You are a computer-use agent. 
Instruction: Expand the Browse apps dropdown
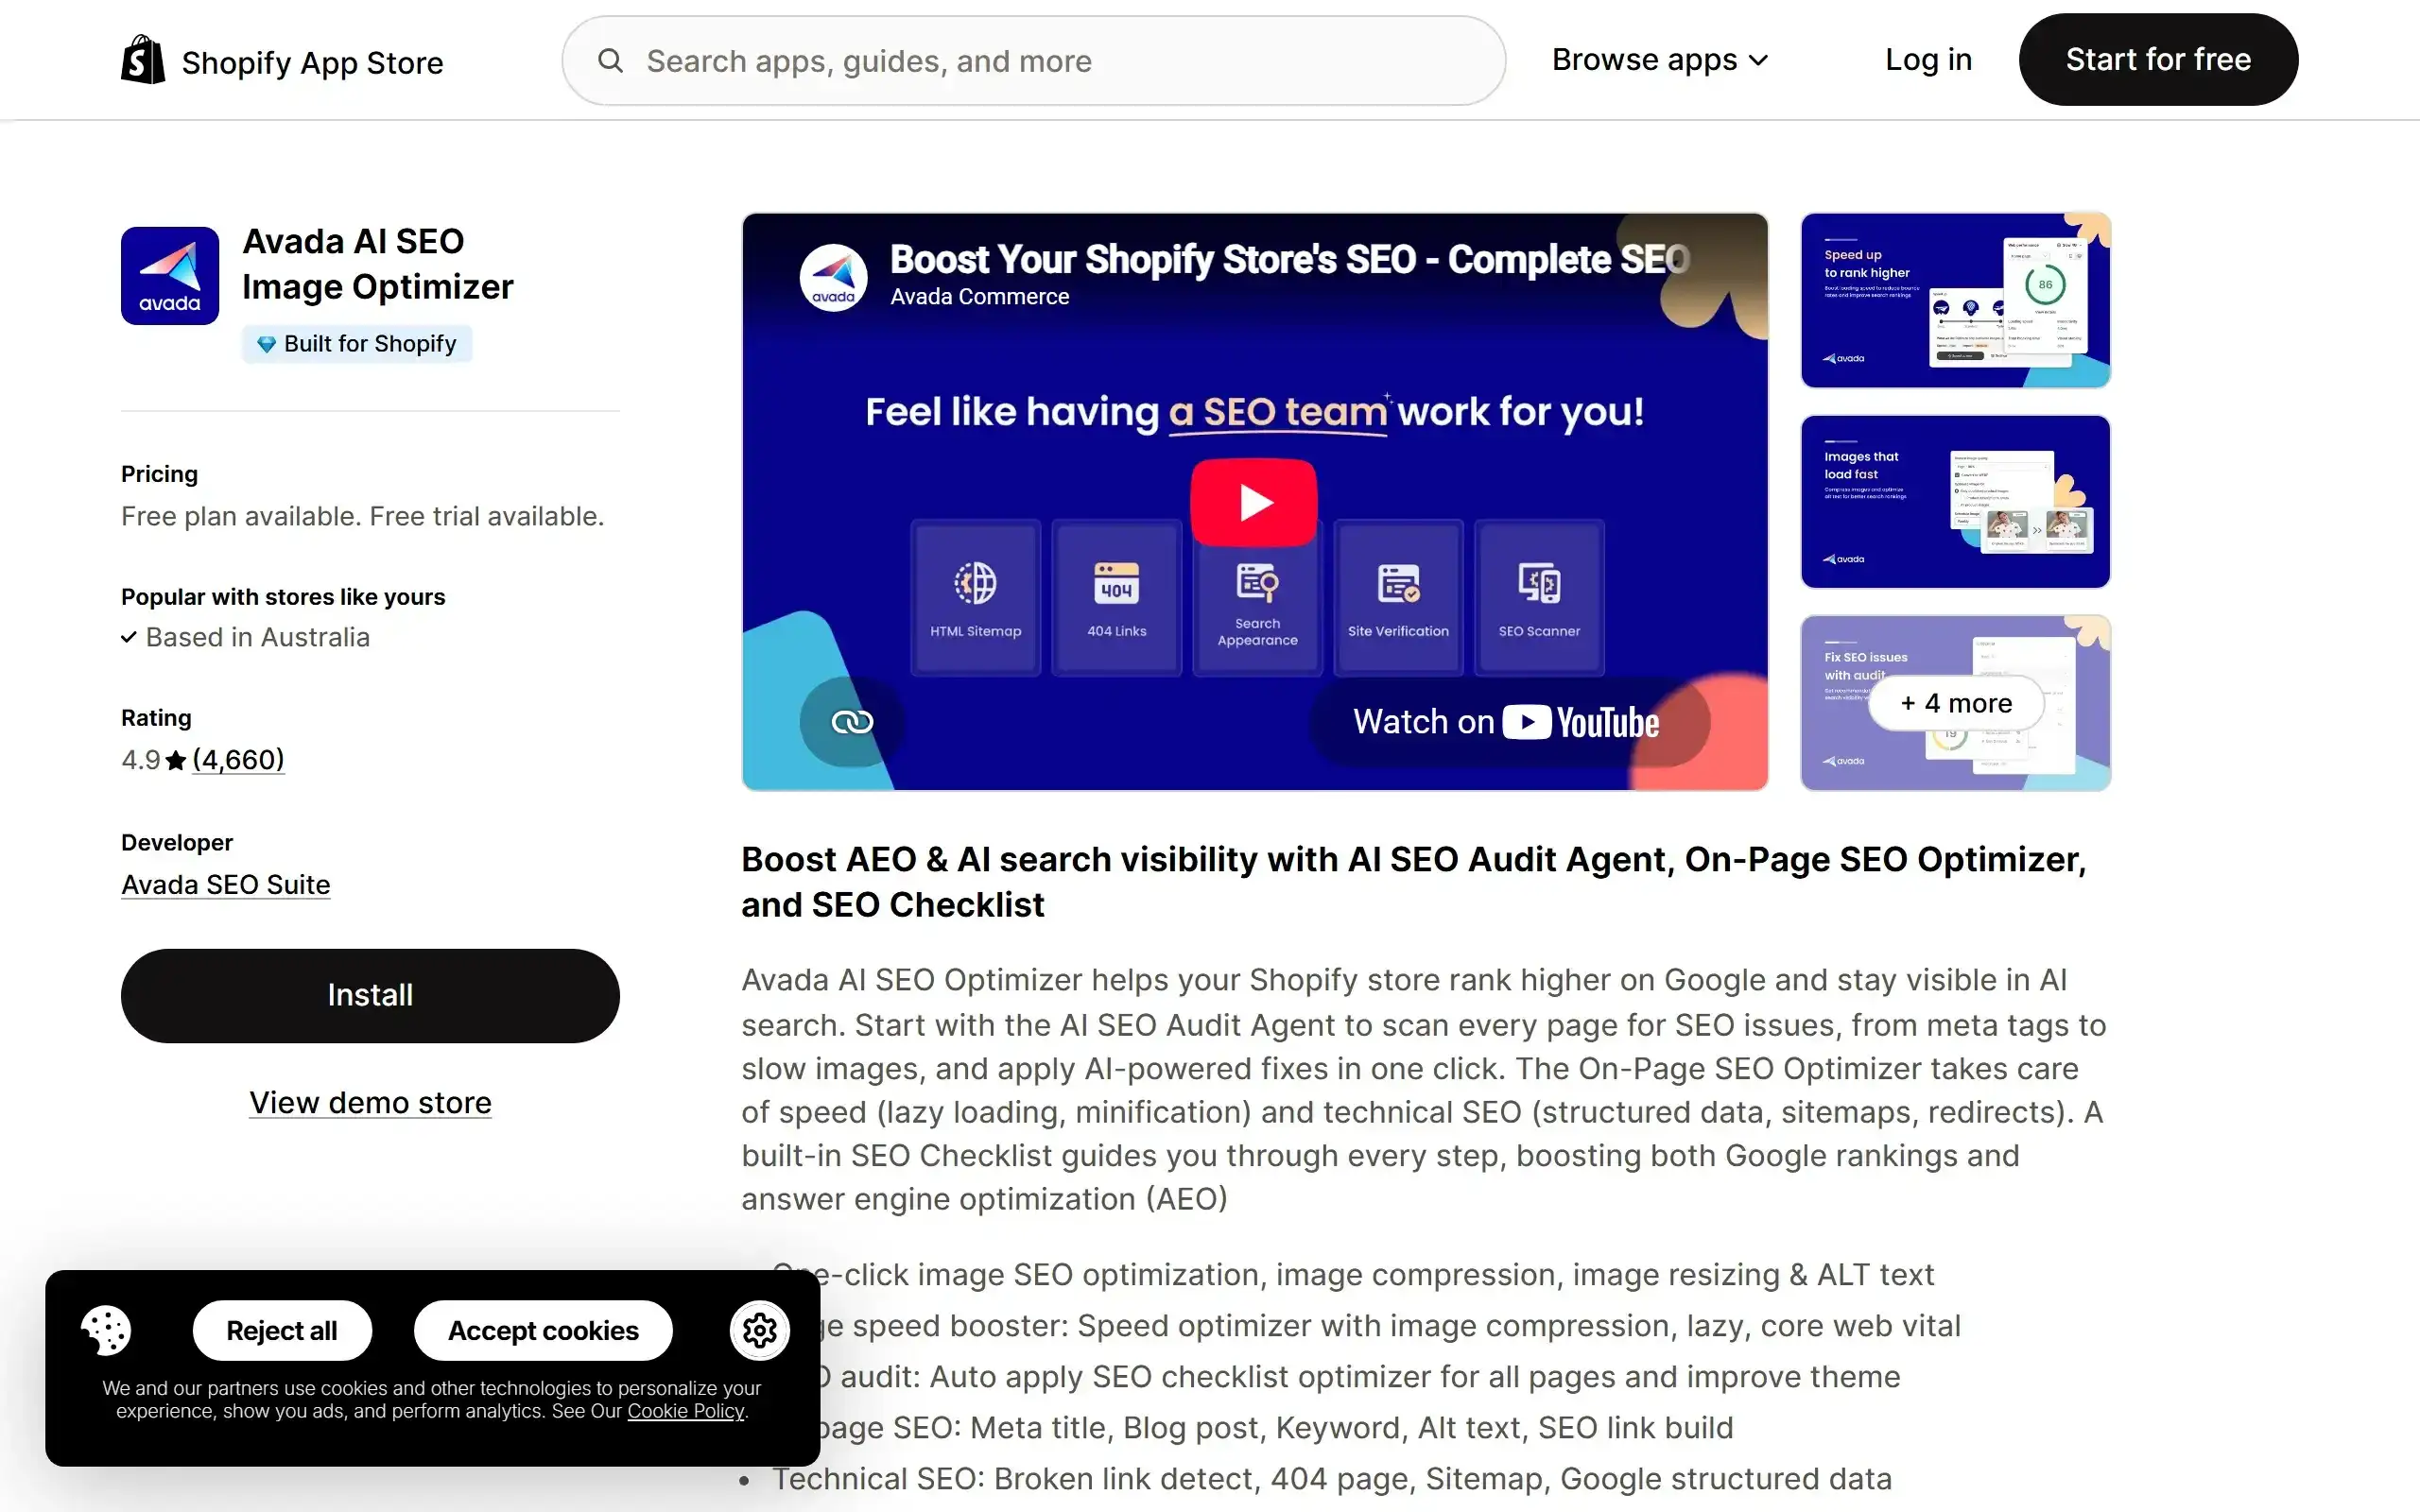pyautogui.click(x=1660, y=60)
